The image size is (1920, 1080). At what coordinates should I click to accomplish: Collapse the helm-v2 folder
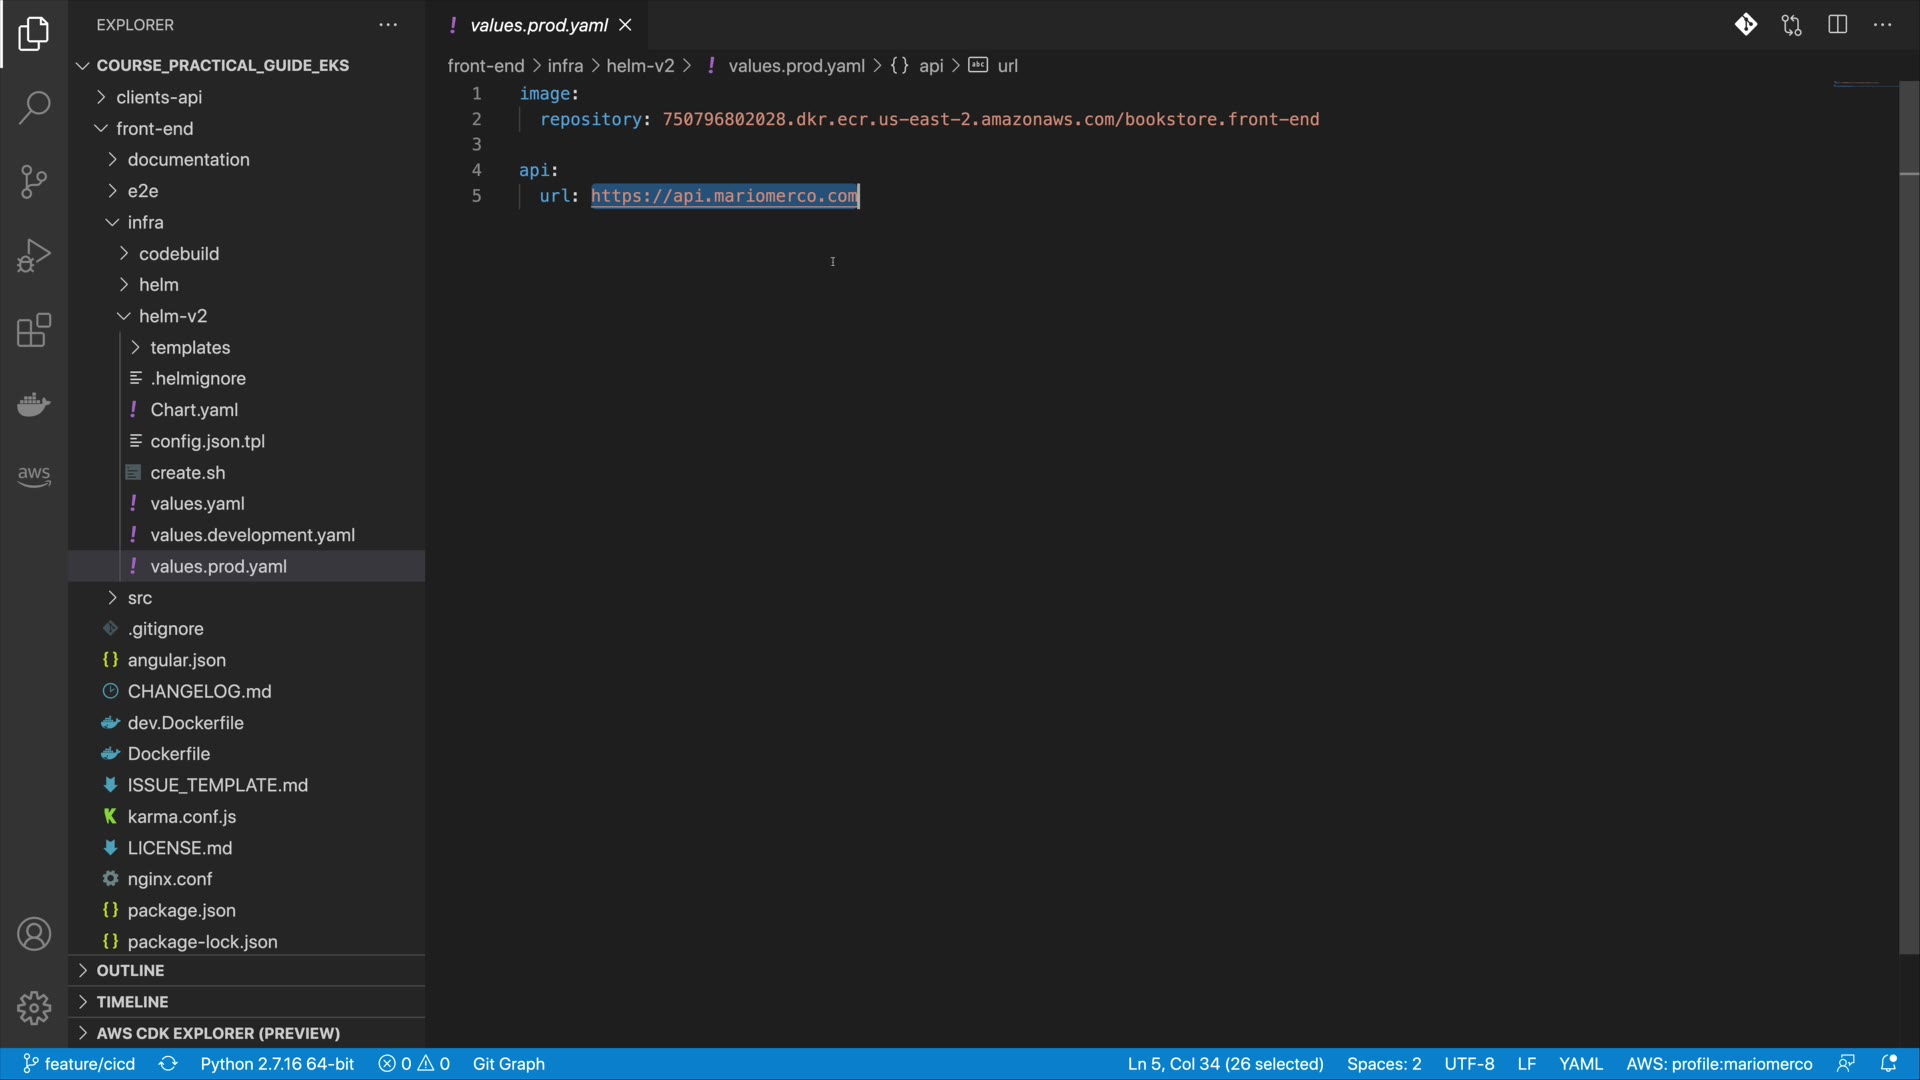point(173,316)
